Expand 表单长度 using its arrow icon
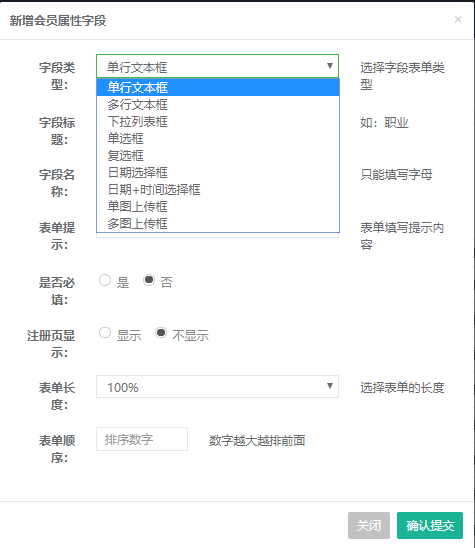Viewport: 475px width, 548px height. pos(329,386)
